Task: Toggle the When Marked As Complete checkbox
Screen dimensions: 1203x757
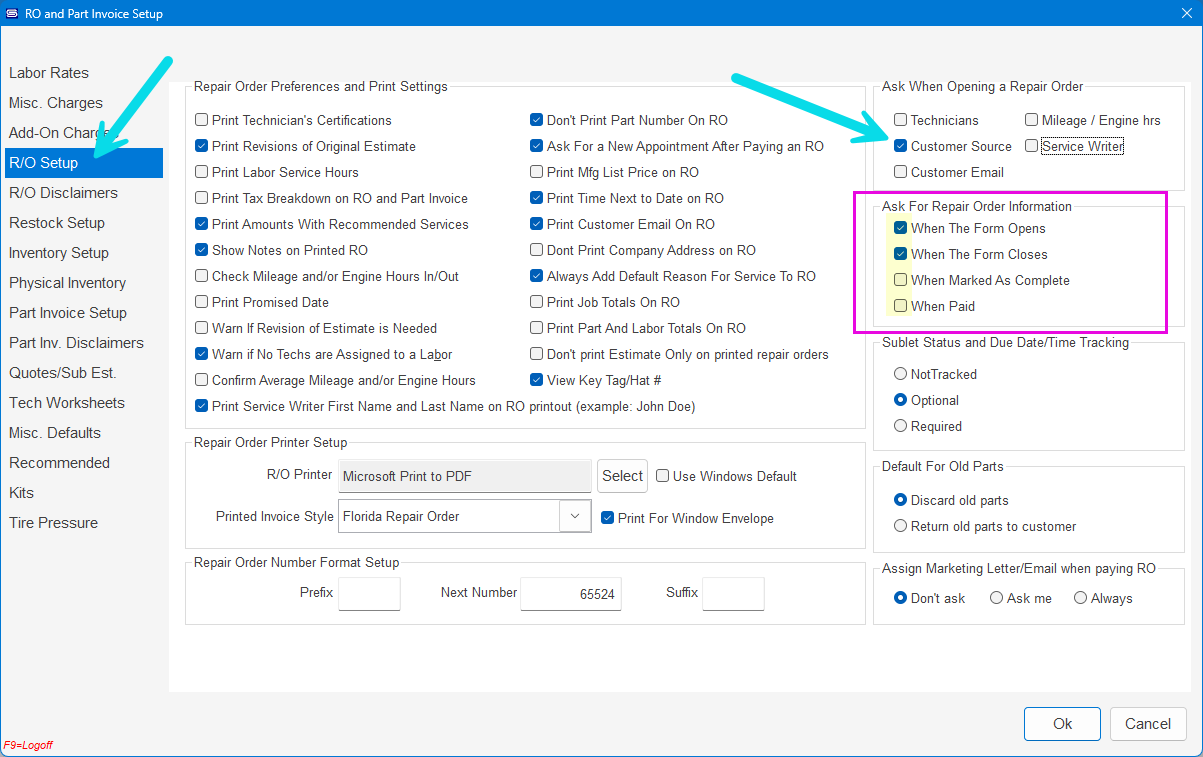Action: click(901, 280)
